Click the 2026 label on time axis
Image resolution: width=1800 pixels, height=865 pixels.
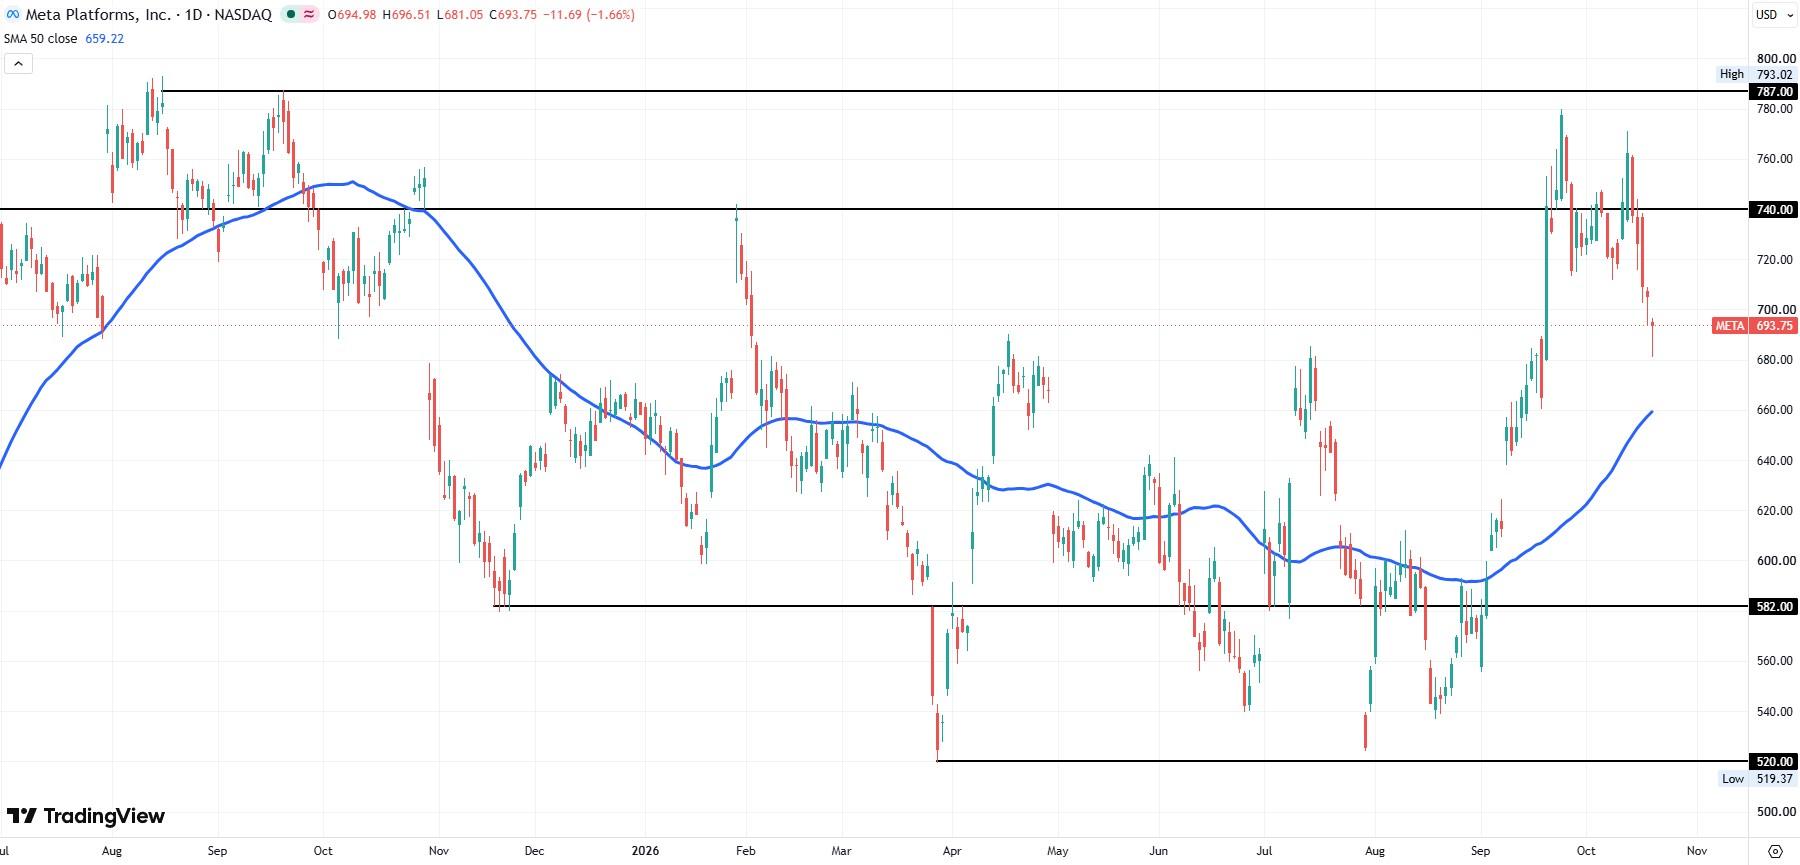[x=646, y=851]
